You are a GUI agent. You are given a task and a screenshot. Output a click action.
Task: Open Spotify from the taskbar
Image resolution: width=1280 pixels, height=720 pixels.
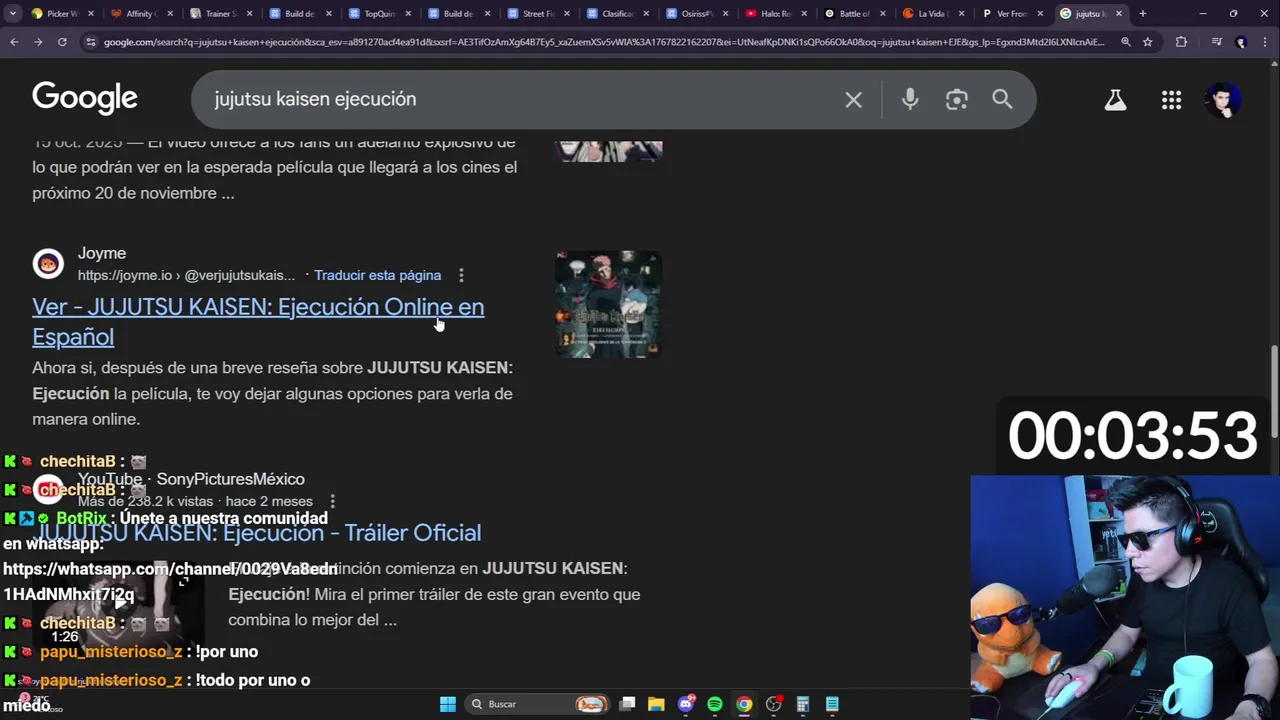(715, 704)
